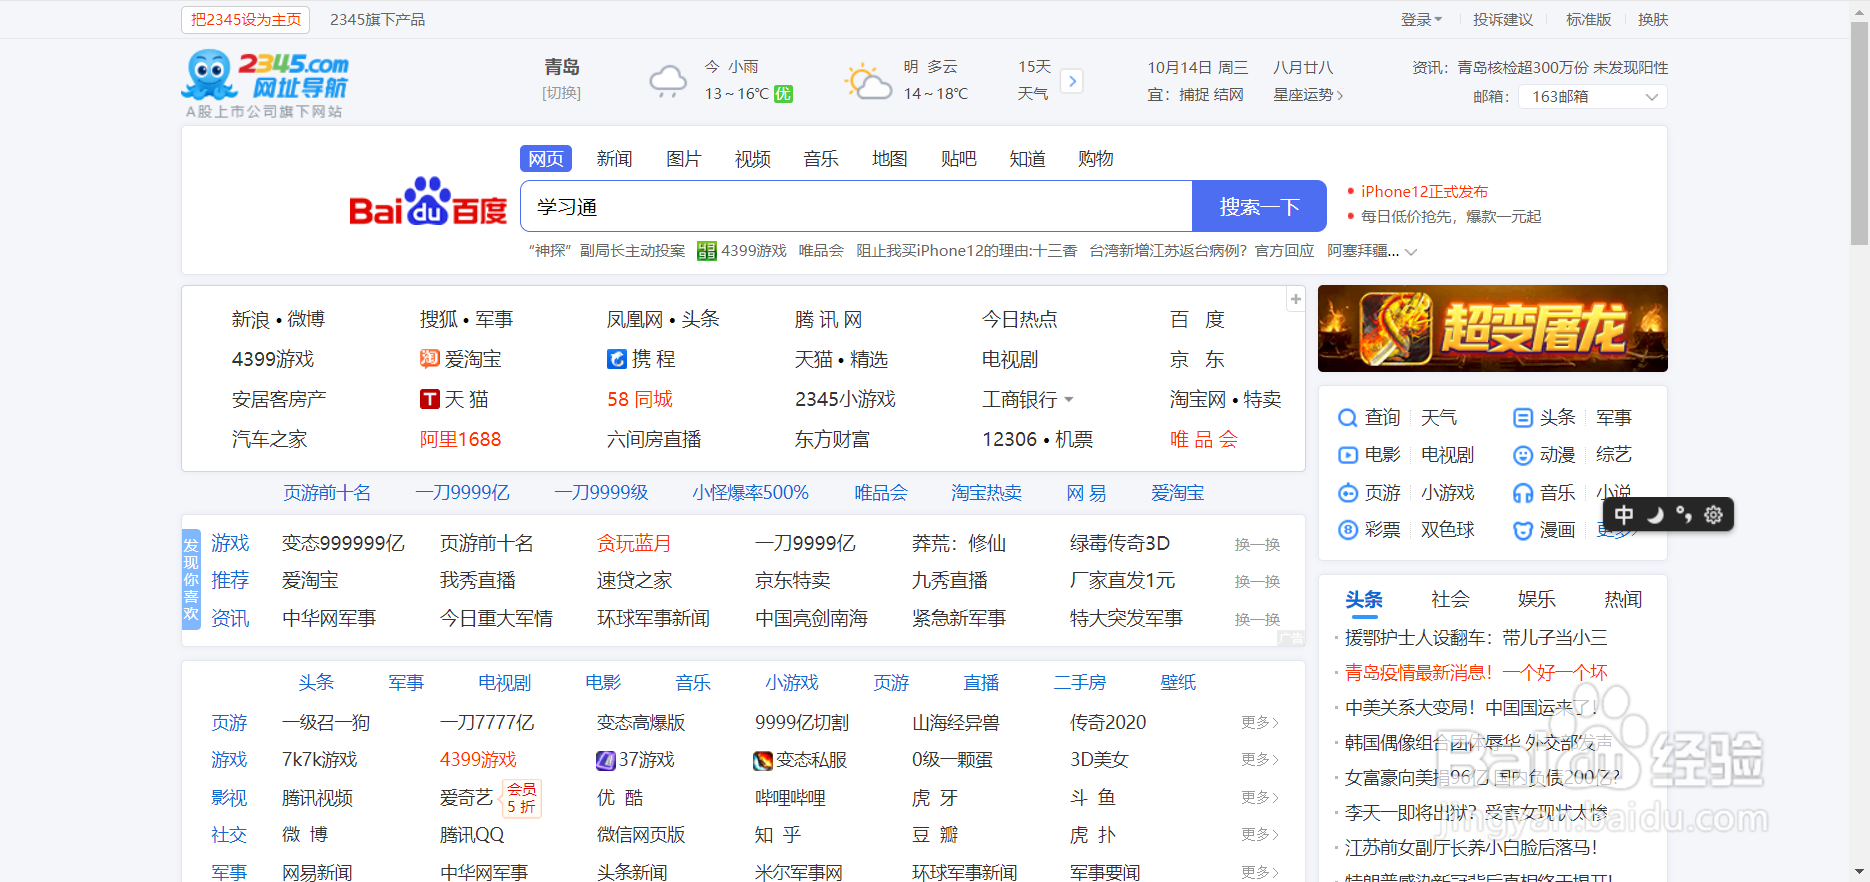Open the 哔哩哔哩 link
The image size is (1870, 882).
pos(790,798)
